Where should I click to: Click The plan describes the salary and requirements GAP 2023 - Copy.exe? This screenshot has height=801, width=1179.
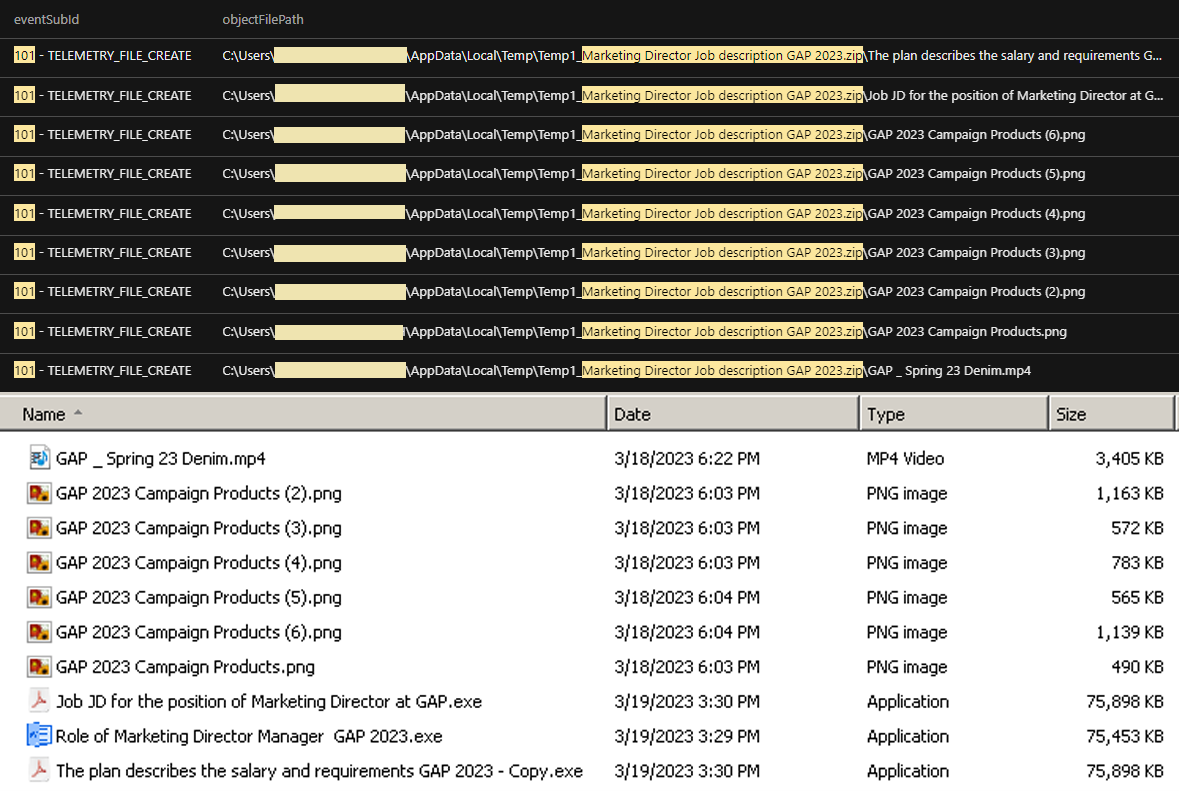click(320, 770)
